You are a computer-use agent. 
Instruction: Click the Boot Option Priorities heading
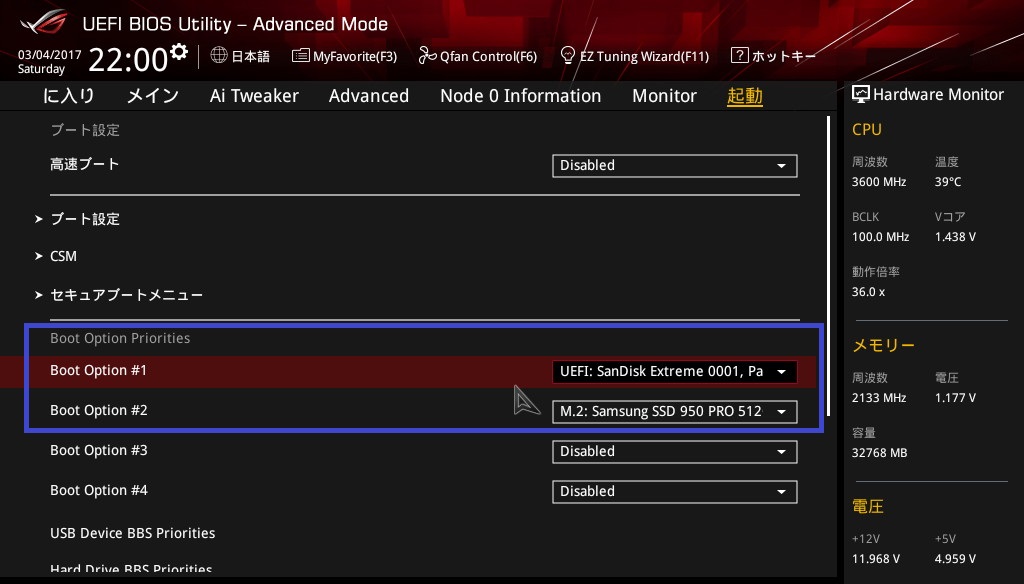(120, 338)
